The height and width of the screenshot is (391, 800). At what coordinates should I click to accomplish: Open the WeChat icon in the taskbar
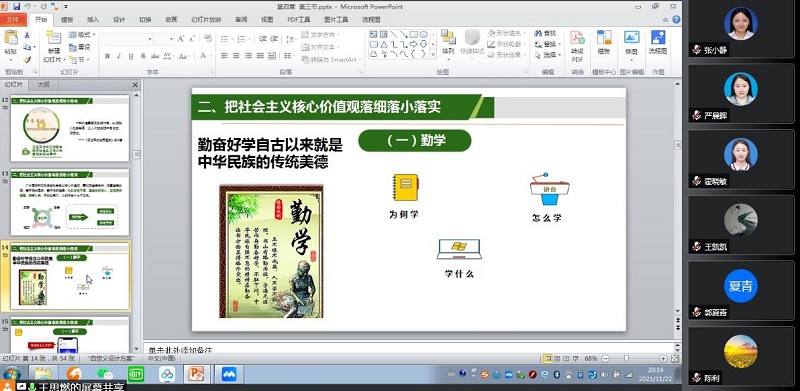pos(105,374)
